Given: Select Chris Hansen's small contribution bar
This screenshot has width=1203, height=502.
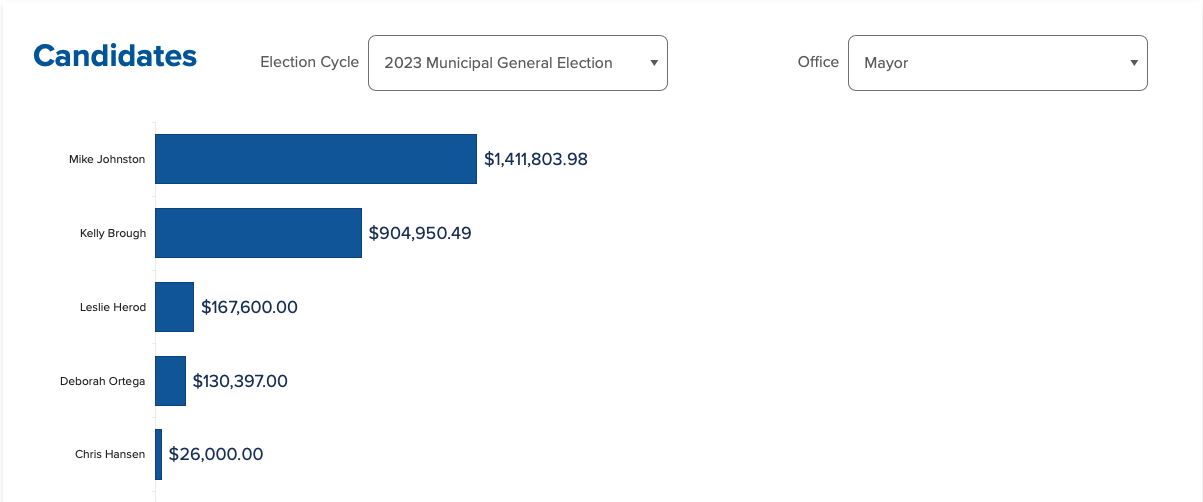Looking at the screenshot, I should [158, 454].
